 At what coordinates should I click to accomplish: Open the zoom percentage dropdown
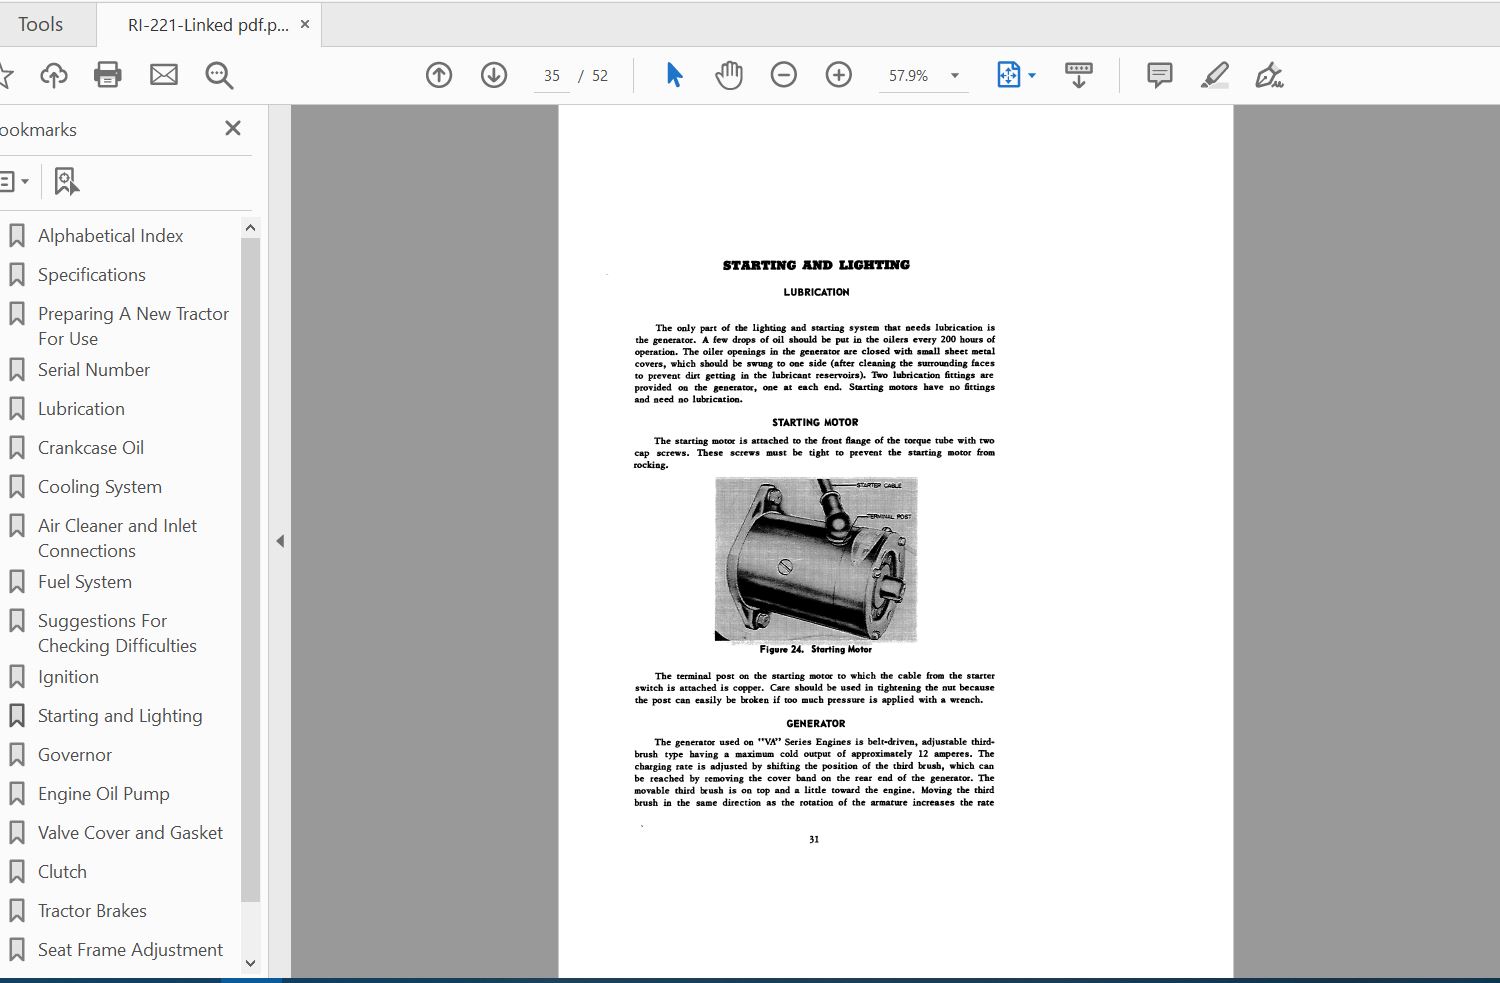(x=954, y=76)
